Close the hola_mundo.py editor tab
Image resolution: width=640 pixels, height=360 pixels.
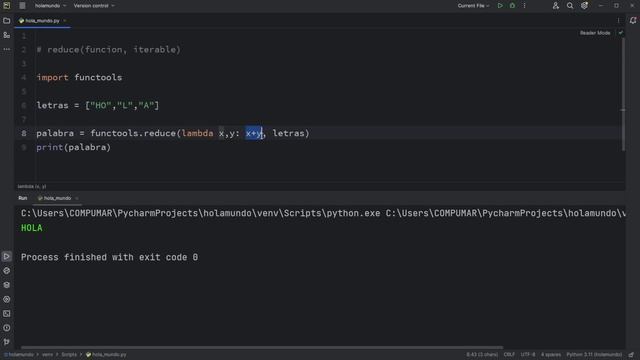[65, 20]
